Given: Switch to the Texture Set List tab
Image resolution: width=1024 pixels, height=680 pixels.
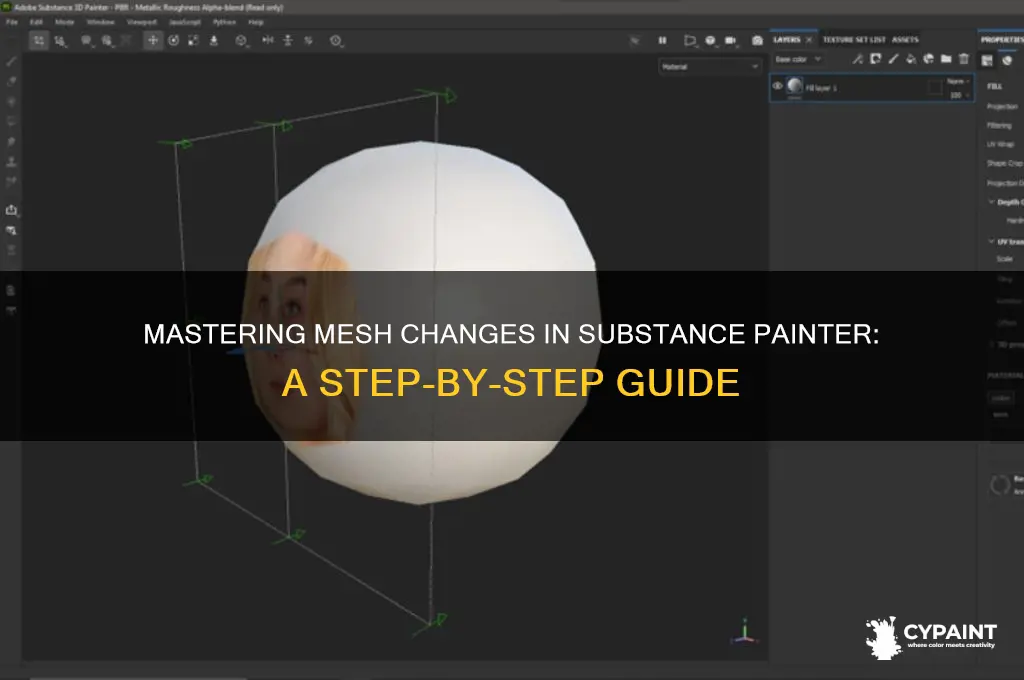Looking at the screenshot, I should [x=854, y=40].
